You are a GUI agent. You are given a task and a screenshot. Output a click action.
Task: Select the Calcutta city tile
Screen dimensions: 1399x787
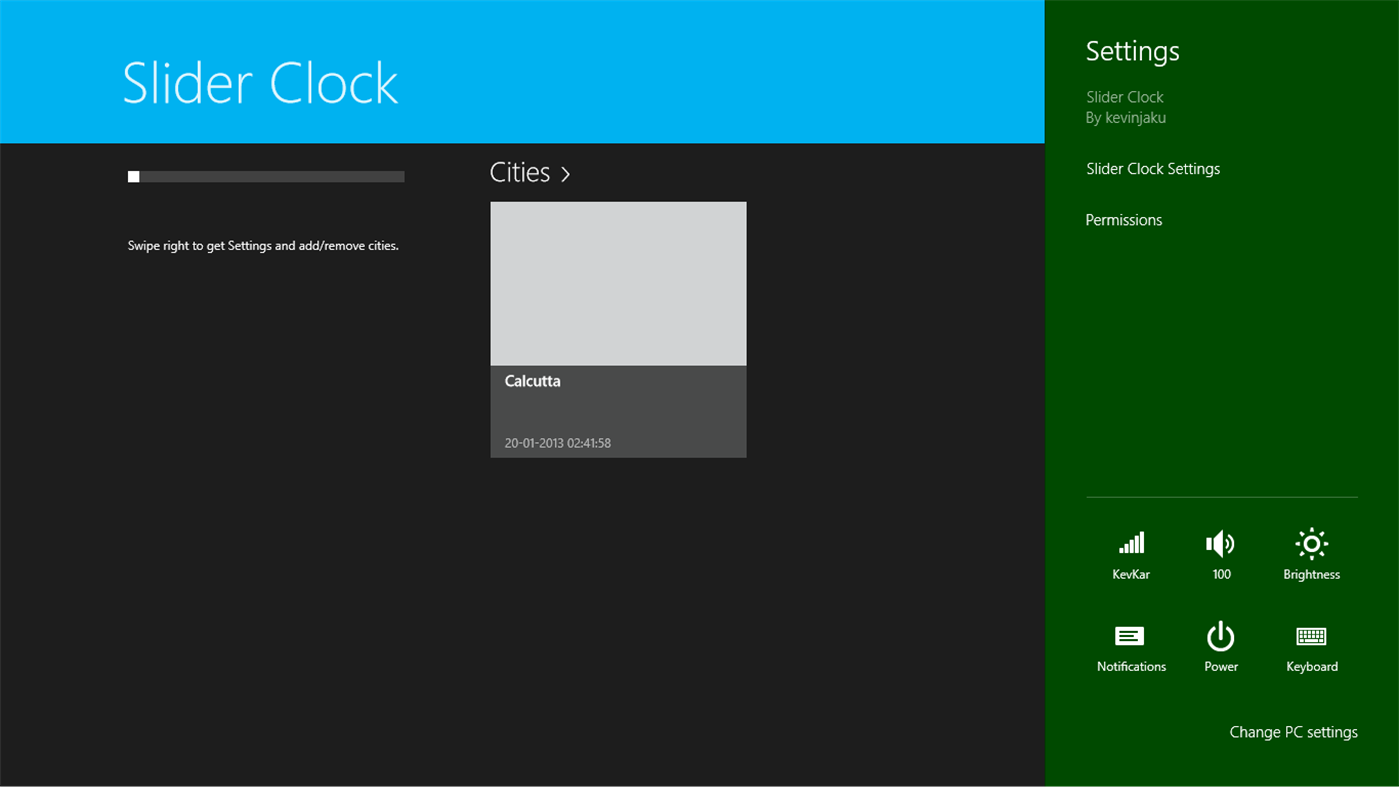pos(617,329)
